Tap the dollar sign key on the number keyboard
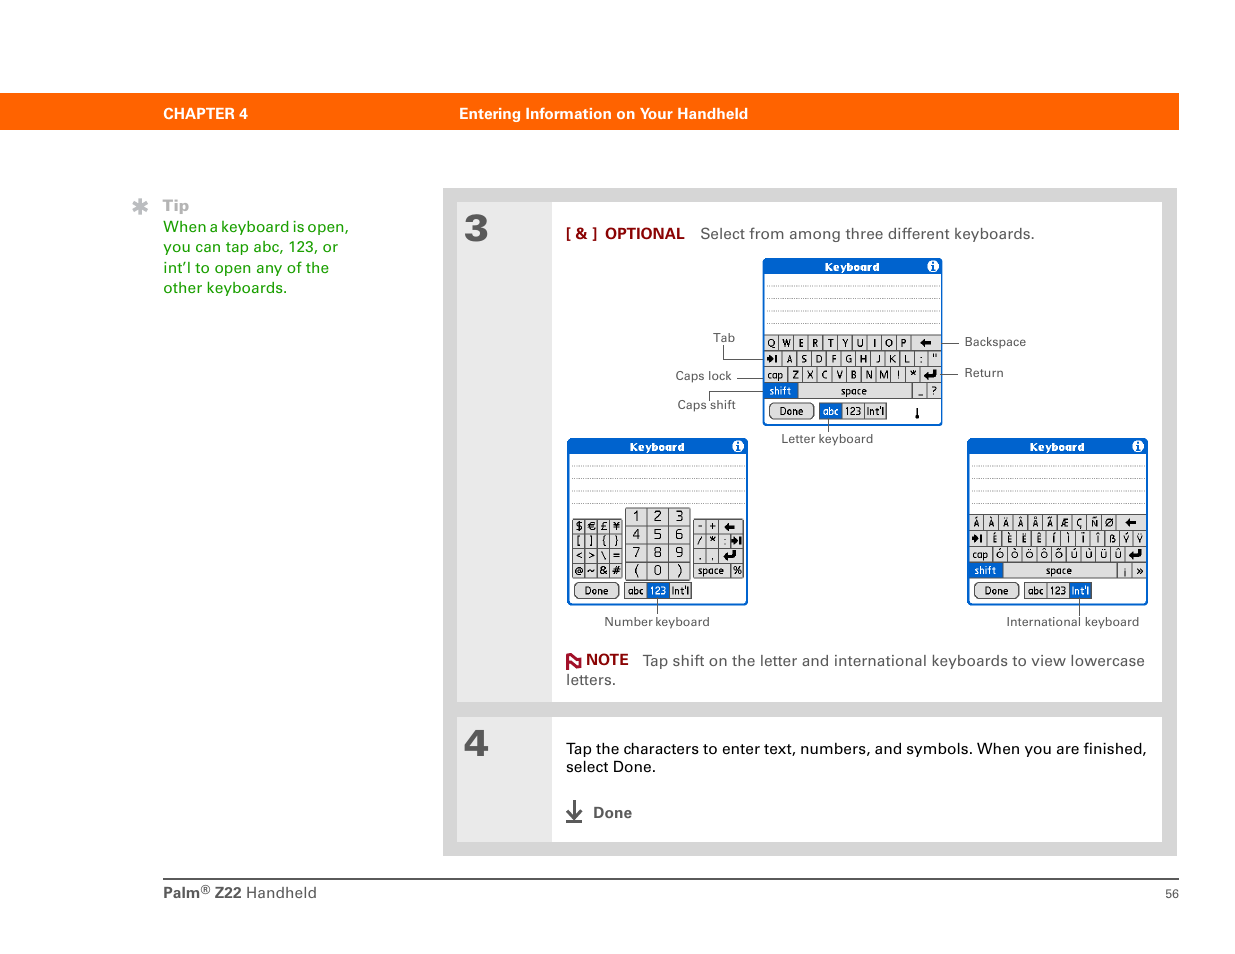This screenshot has height=954, width=1235. point(579,526)
